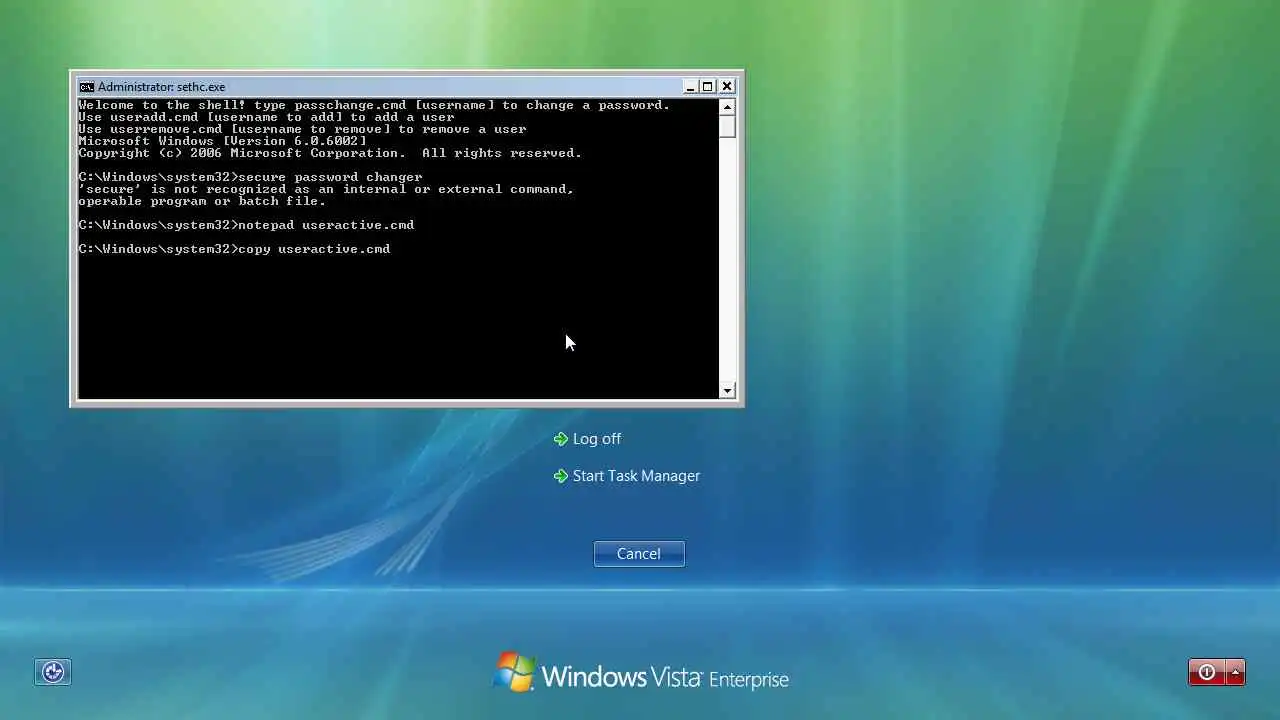Click the Cancel button

tap(639, 554)
